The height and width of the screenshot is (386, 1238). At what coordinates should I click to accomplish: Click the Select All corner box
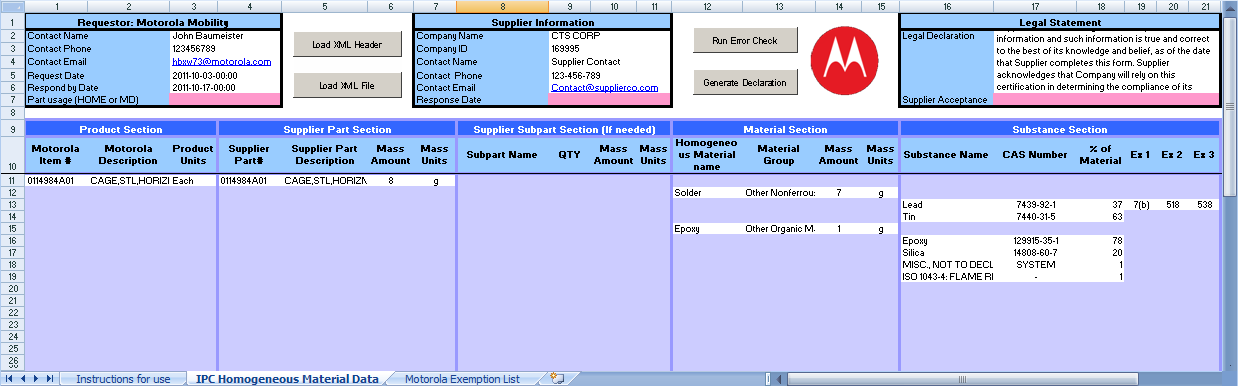(12, 6)
